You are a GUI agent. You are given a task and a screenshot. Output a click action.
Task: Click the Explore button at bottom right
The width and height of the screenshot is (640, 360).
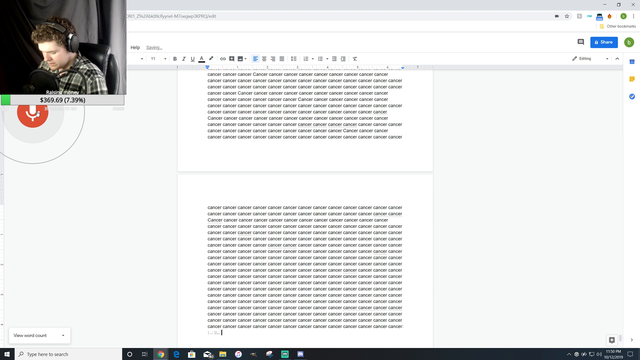pos(612,340)
